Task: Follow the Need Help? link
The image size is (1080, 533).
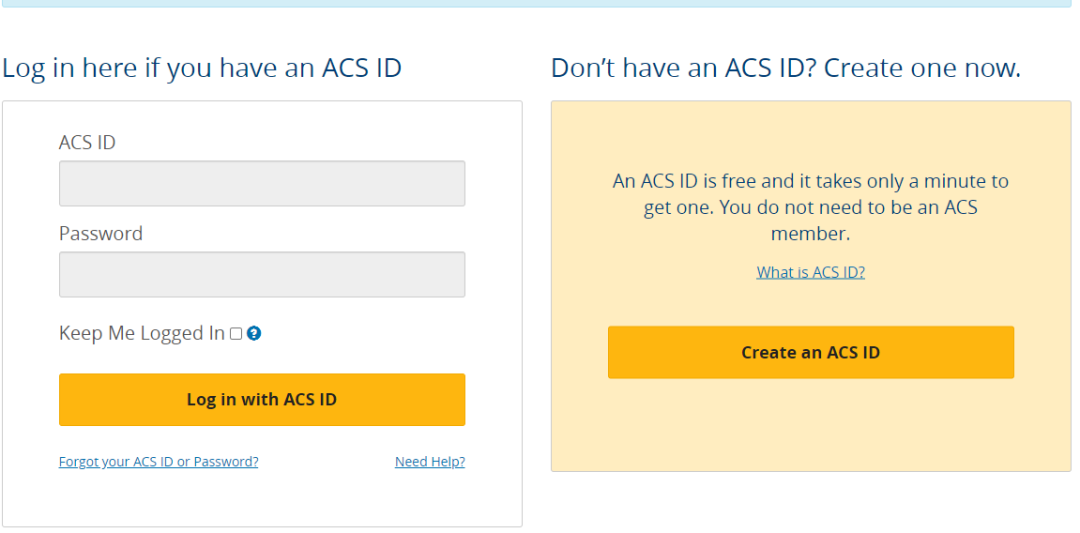Action: [430, 462]
